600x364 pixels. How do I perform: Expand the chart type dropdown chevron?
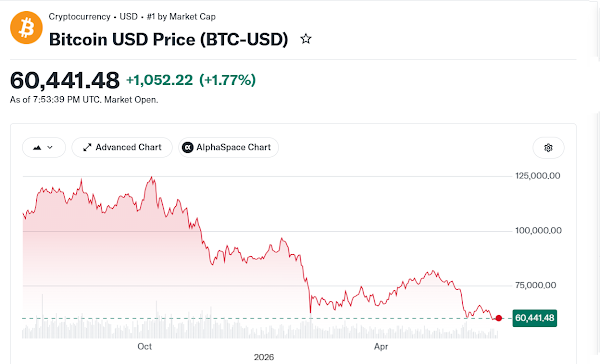pos(50,147)
